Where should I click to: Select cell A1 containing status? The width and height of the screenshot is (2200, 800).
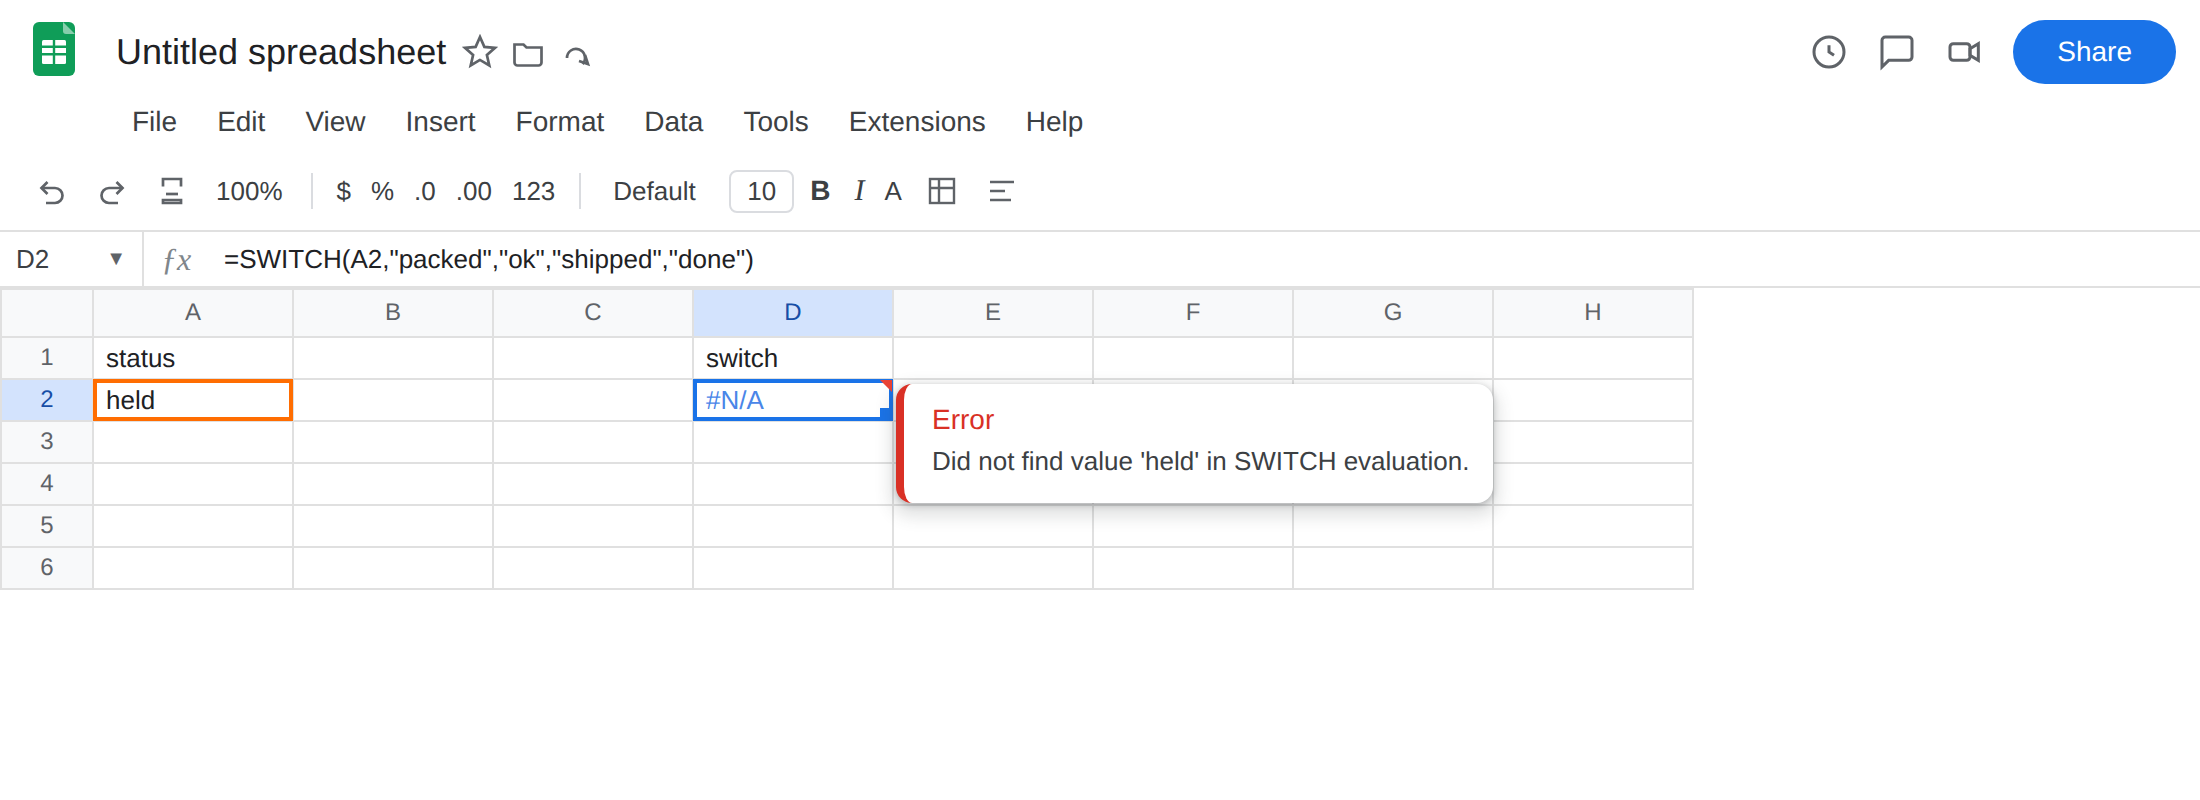pos(193,358)
